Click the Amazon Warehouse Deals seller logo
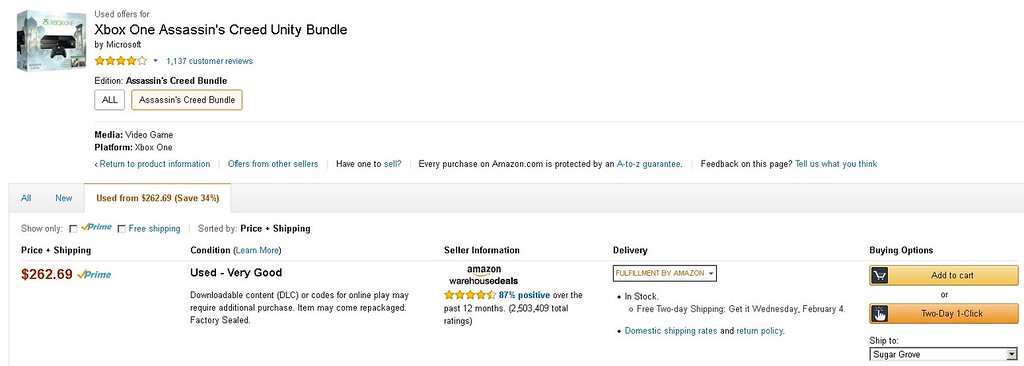Image resolution: width=1024 pixels, height=366 pixels. [484, 275]
